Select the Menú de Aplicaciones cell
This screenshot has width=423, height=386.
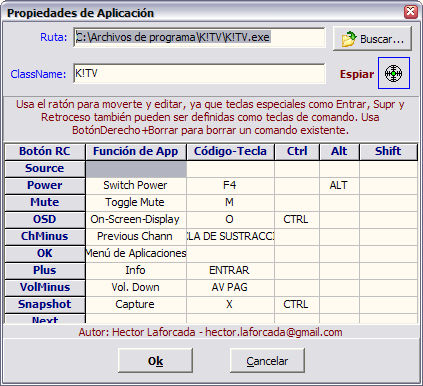coord(136,254)
